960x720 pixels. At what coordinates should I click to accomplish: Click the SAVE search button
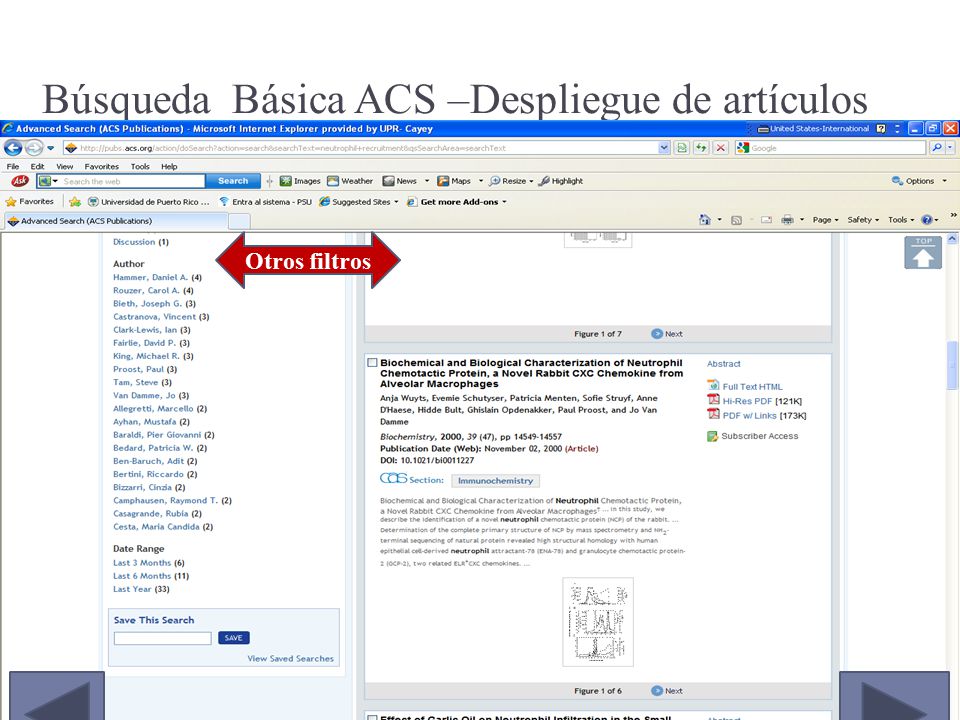pyautogui.click(x=234, y=638)
